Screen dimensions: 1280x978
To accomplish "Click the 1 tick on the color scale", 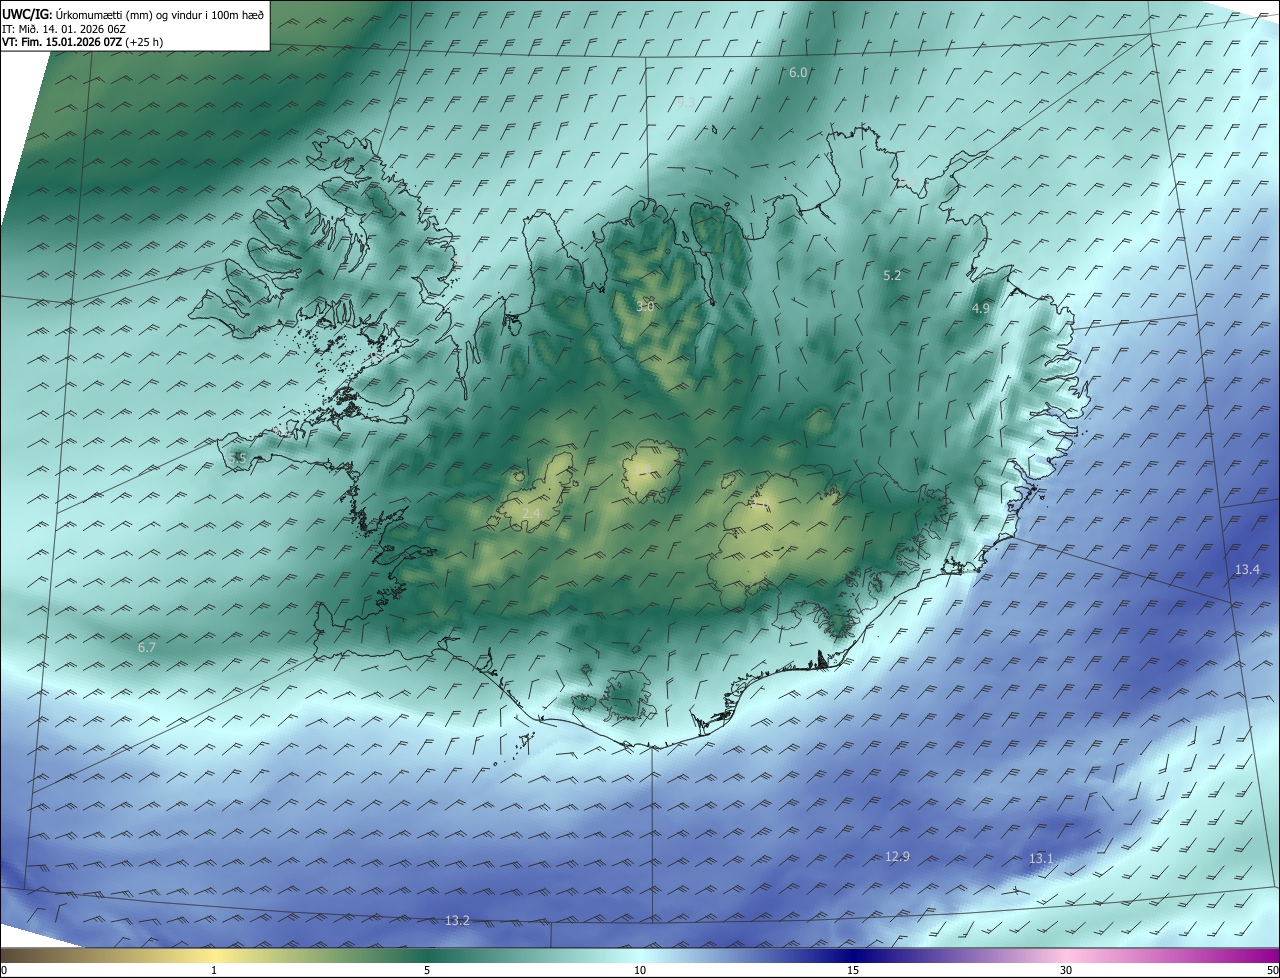I will pyautogui.click(x=214, y=971).
